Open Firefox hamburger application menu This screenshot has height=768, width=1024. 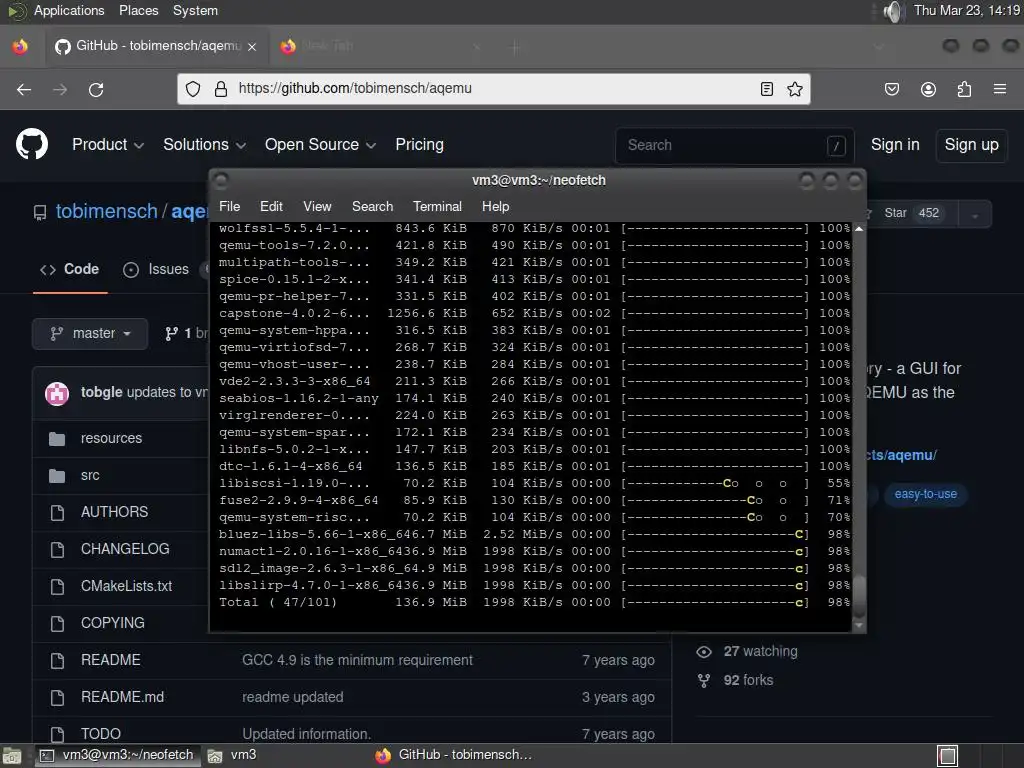pyautogui.click(x=999, y=89)
